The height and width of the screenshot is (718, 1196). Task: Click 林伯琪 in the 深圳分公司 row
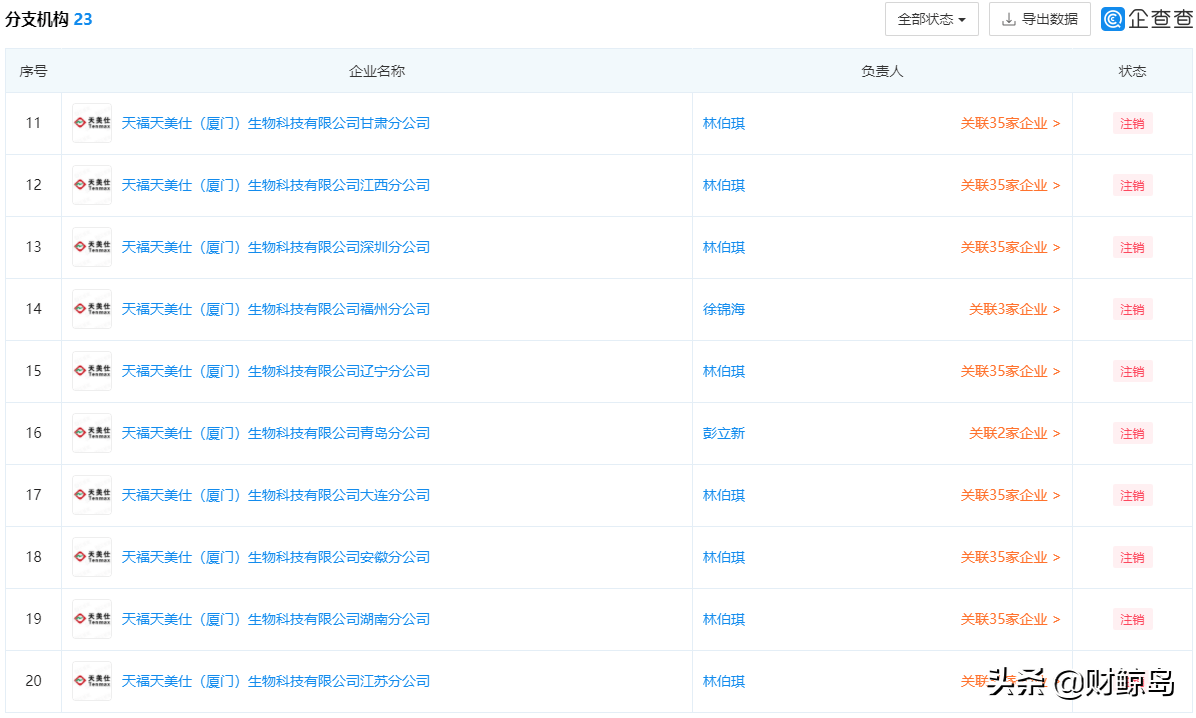723,246
